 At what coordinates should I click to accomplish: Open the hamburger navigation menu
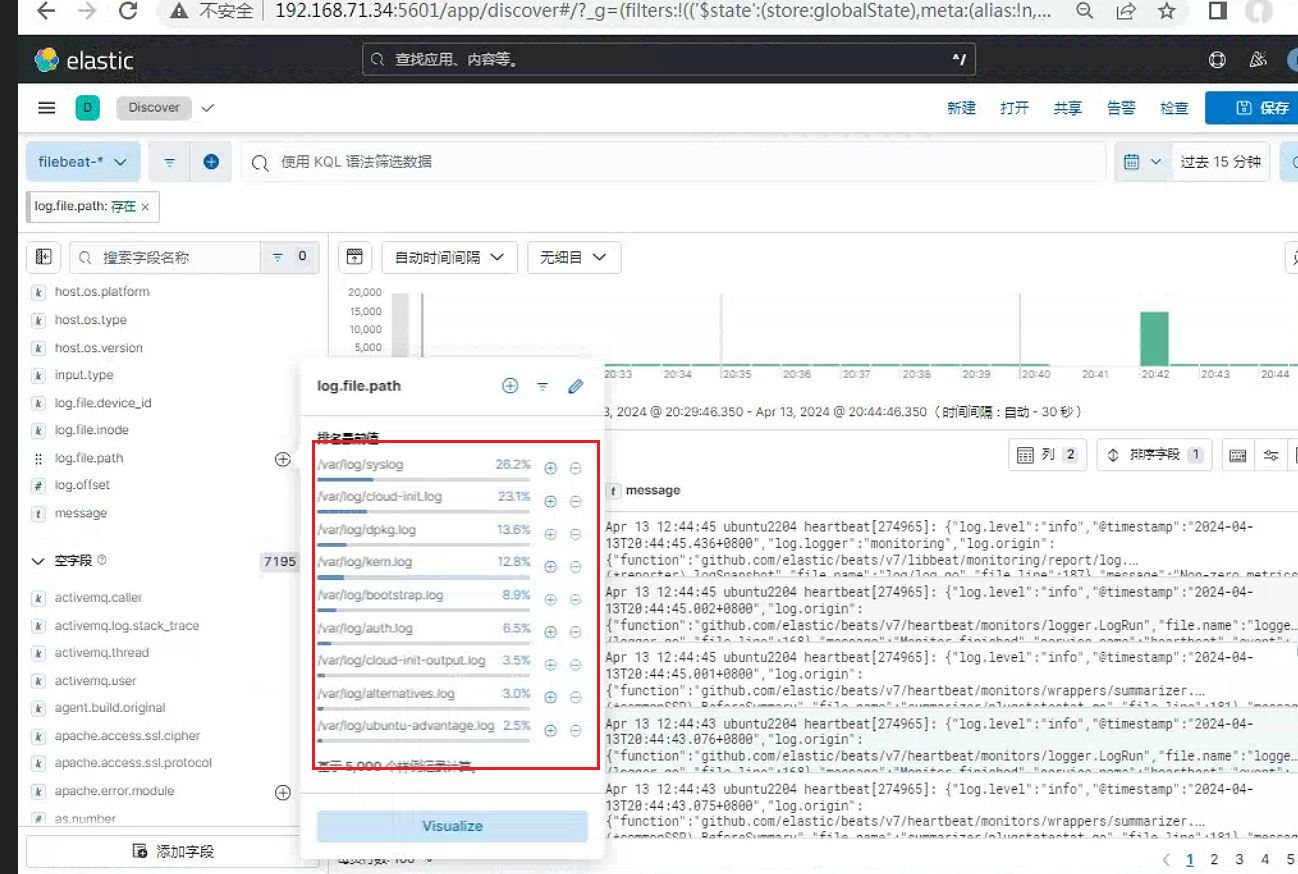coord(46,108)
